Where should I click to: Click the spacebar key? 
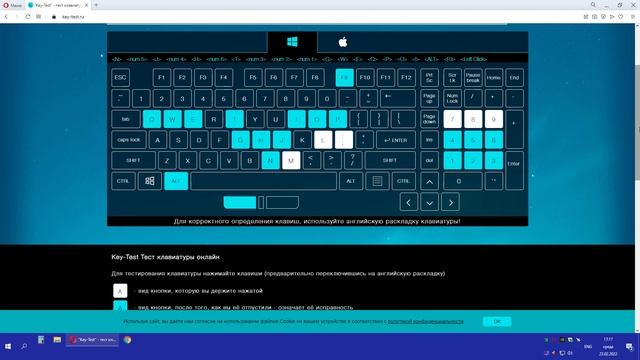tap(264, 181)
